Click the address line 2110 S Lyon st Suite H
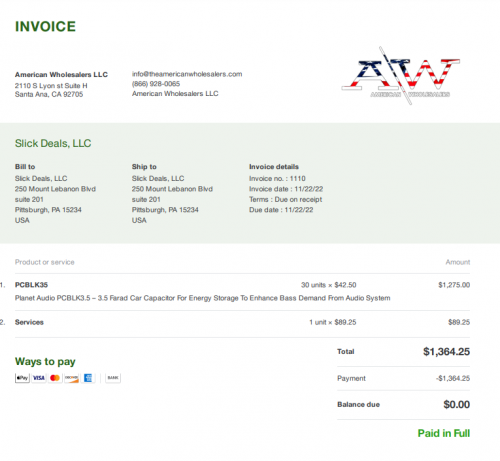Image resolution: width=500 pixels, height=461 pixels. [51, 86]
